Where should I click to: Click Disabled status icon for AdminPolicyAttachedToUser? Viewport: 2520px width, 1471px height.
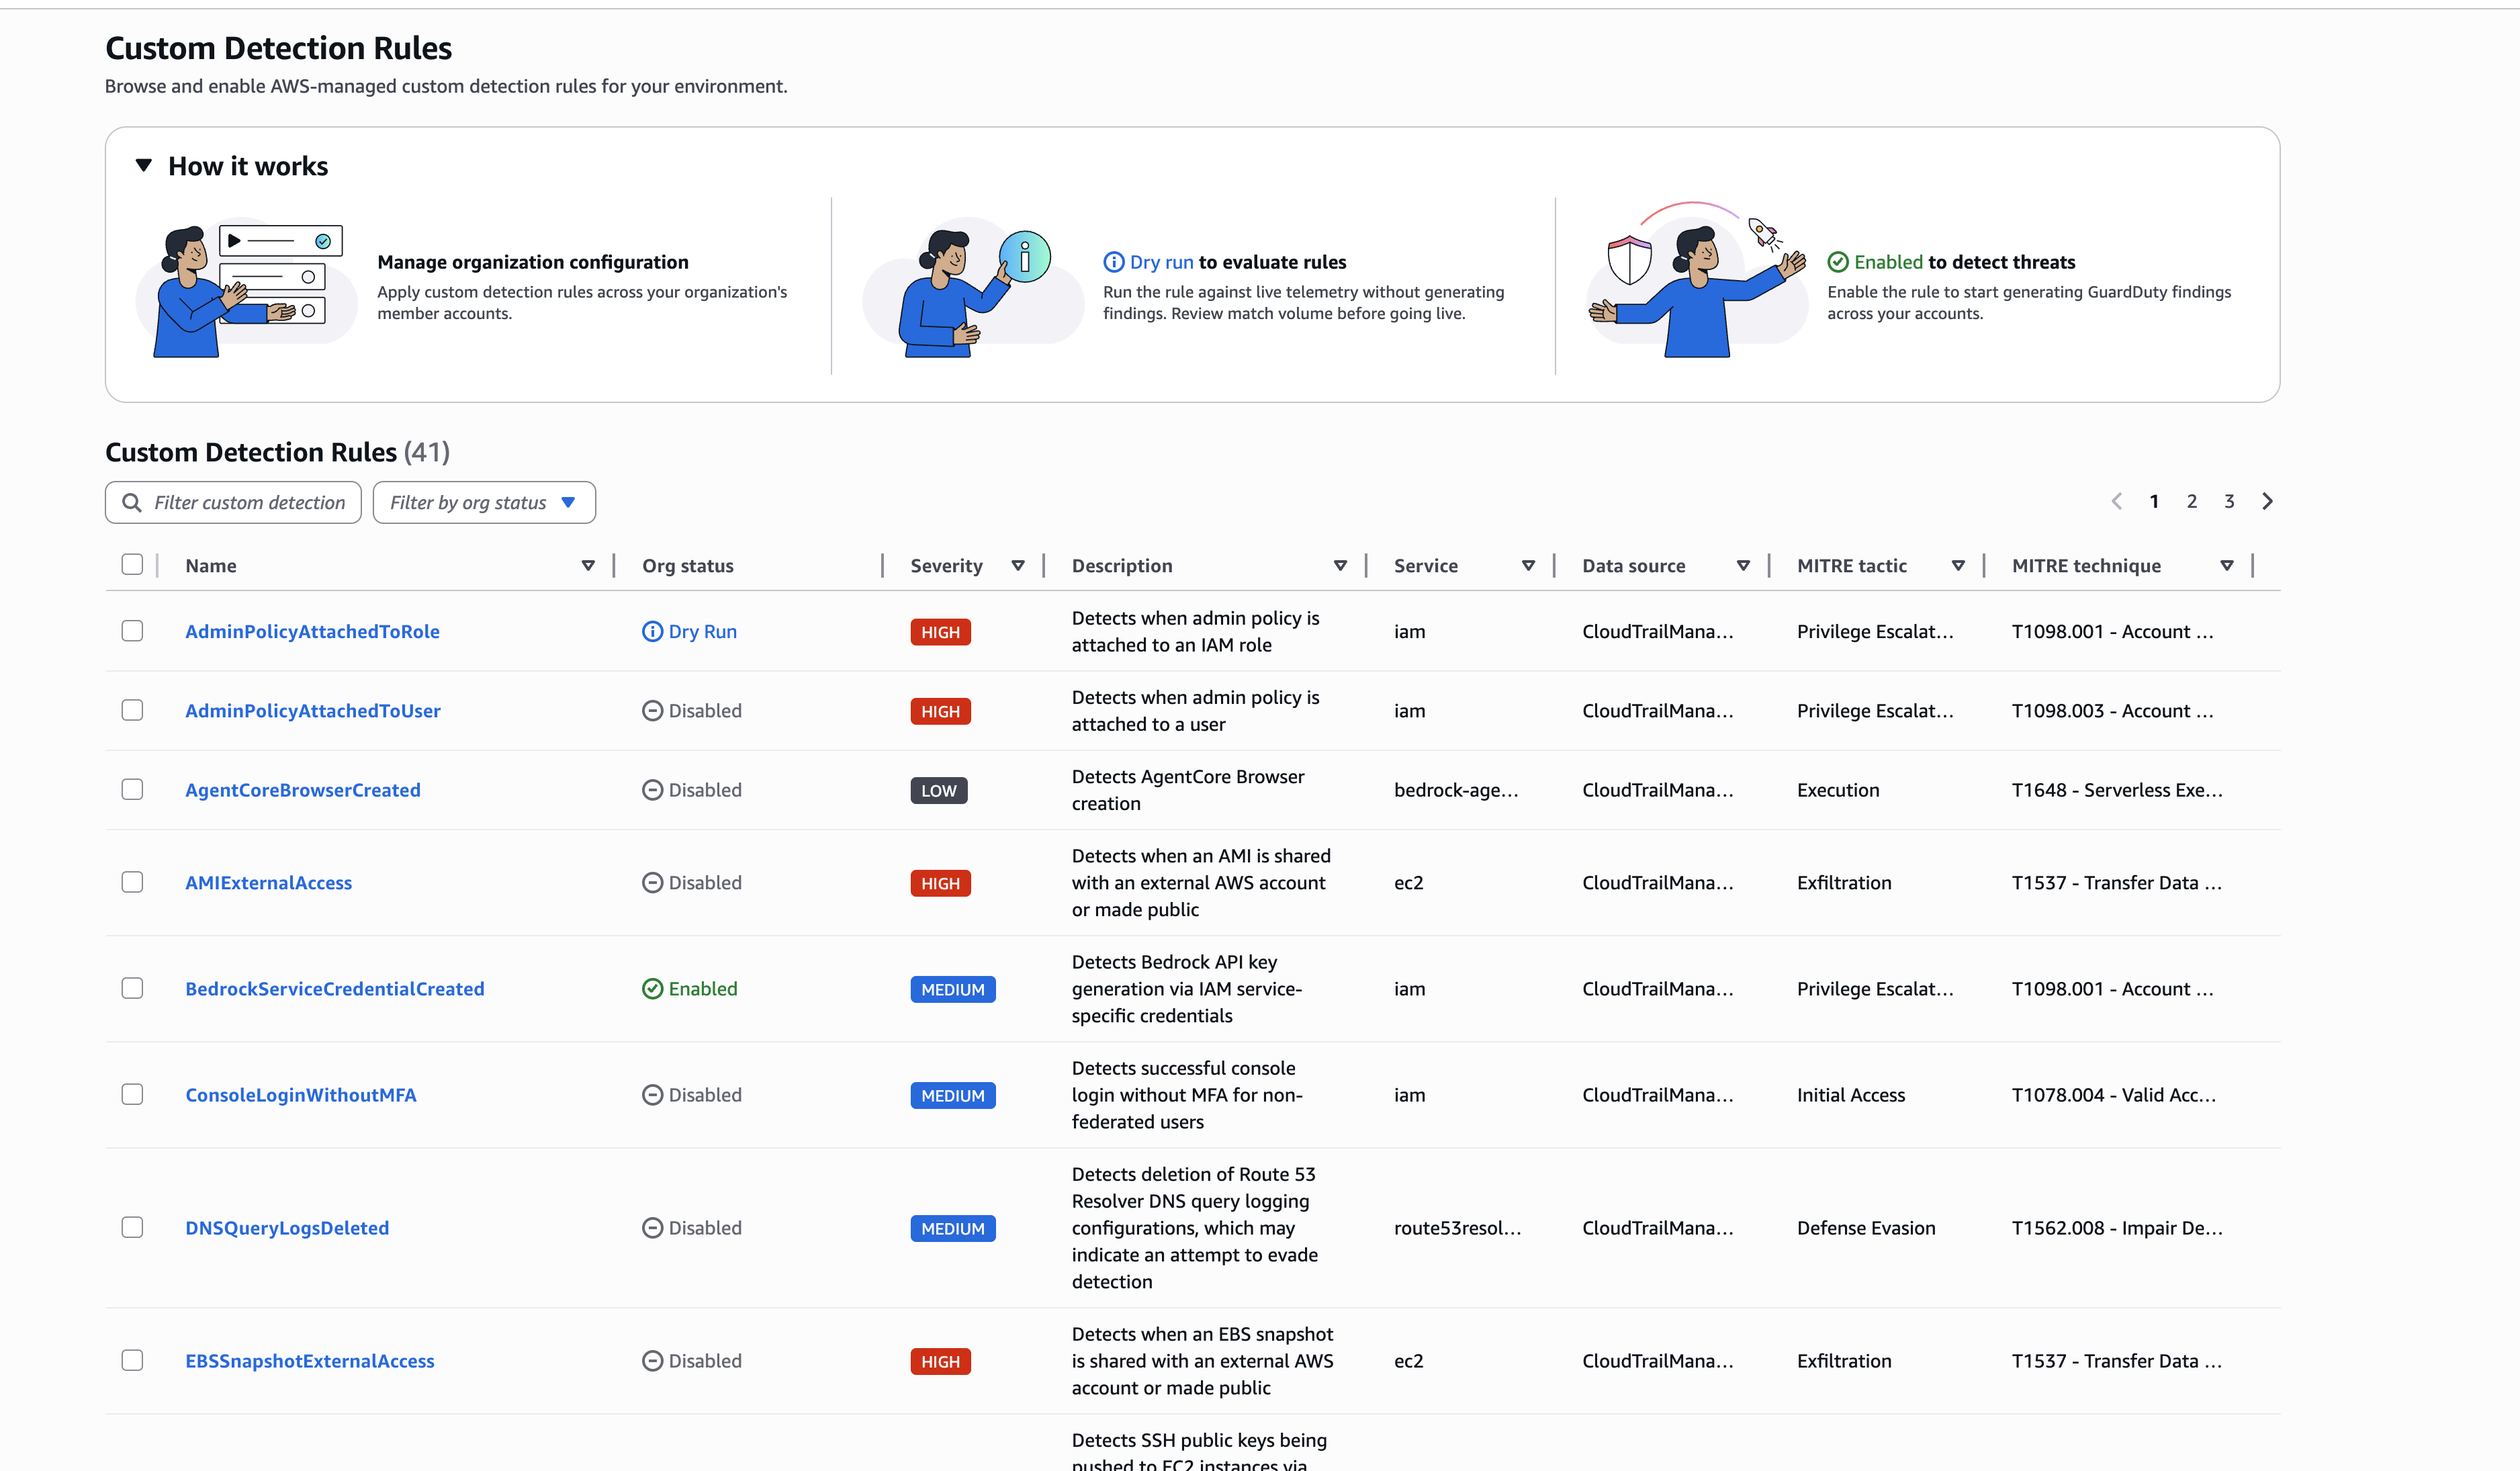click(x=652, y=711)
